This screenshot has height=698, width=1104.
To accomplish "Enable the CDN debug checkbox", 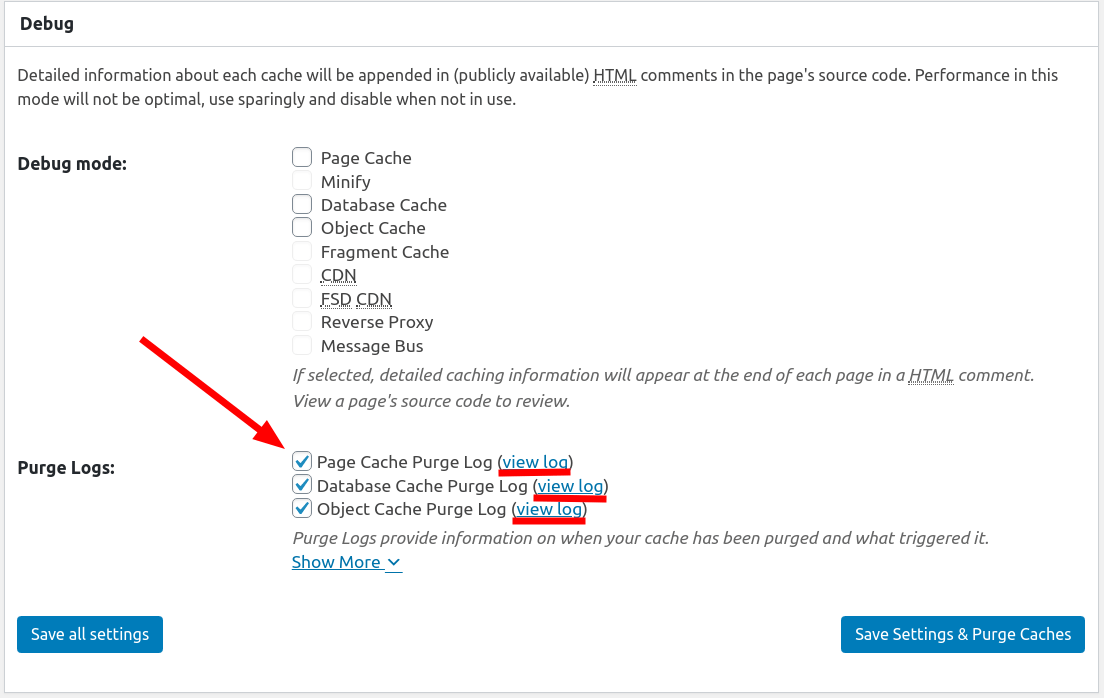I will 302,274.
